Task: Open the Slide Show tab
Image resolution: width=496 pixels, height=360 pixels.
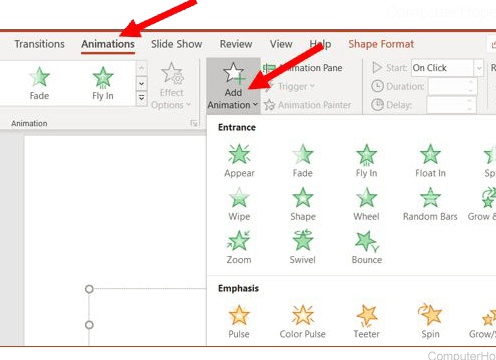Action: pyautogui.click(x=176, y=44)
